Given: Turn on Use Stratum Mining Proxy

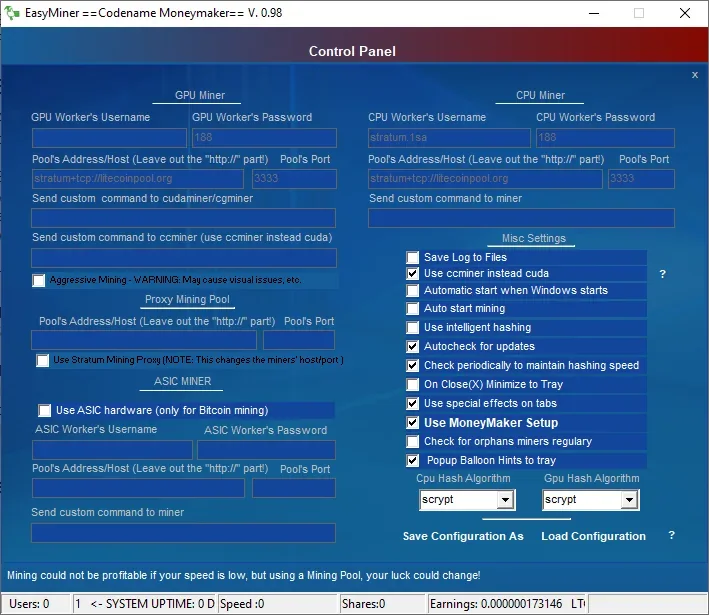Looking at the screenshot, I should pos(43,360).
